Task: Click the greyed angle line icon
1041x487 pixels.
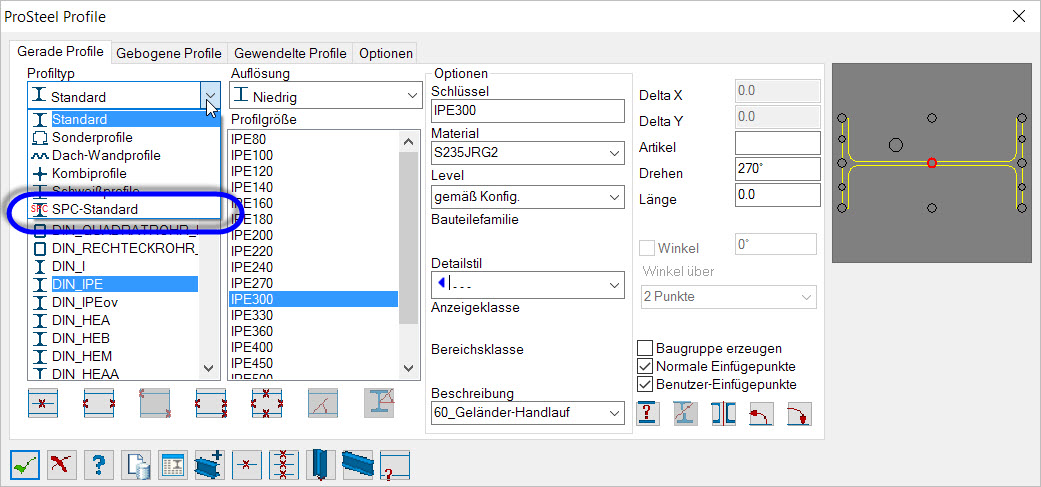Action: pyautogui.click(x=323, y=403)
